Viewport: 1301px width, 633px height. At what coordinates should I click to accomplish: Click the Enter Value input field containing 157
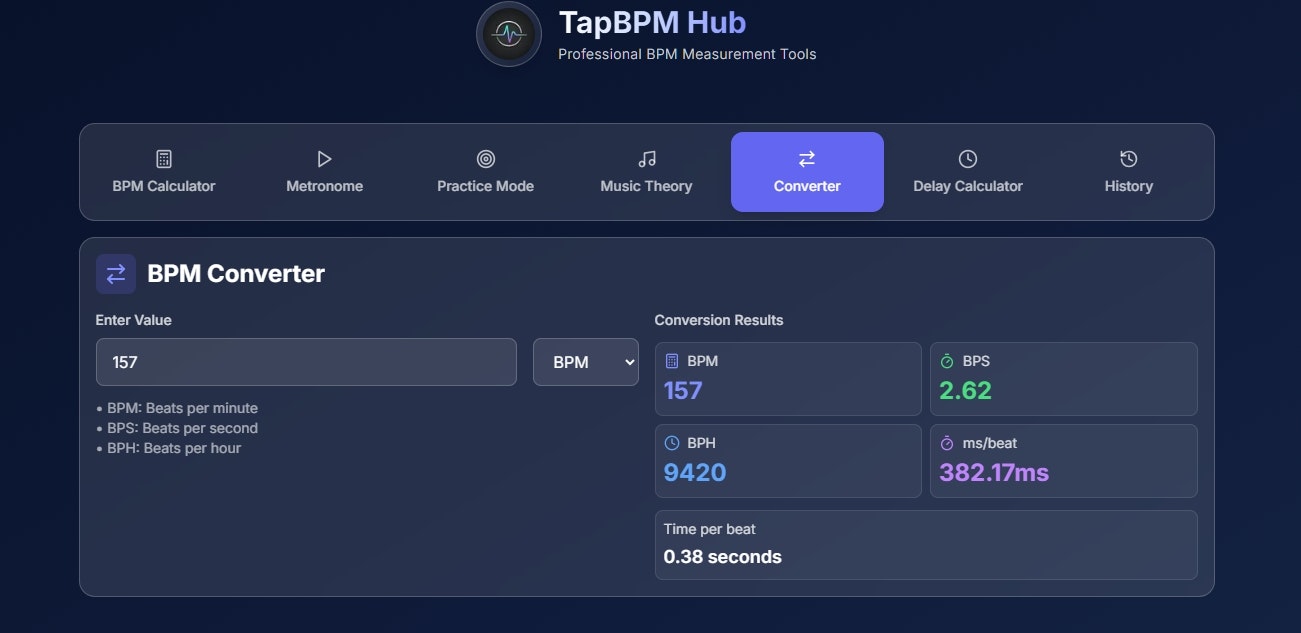(x=306, y=362)
